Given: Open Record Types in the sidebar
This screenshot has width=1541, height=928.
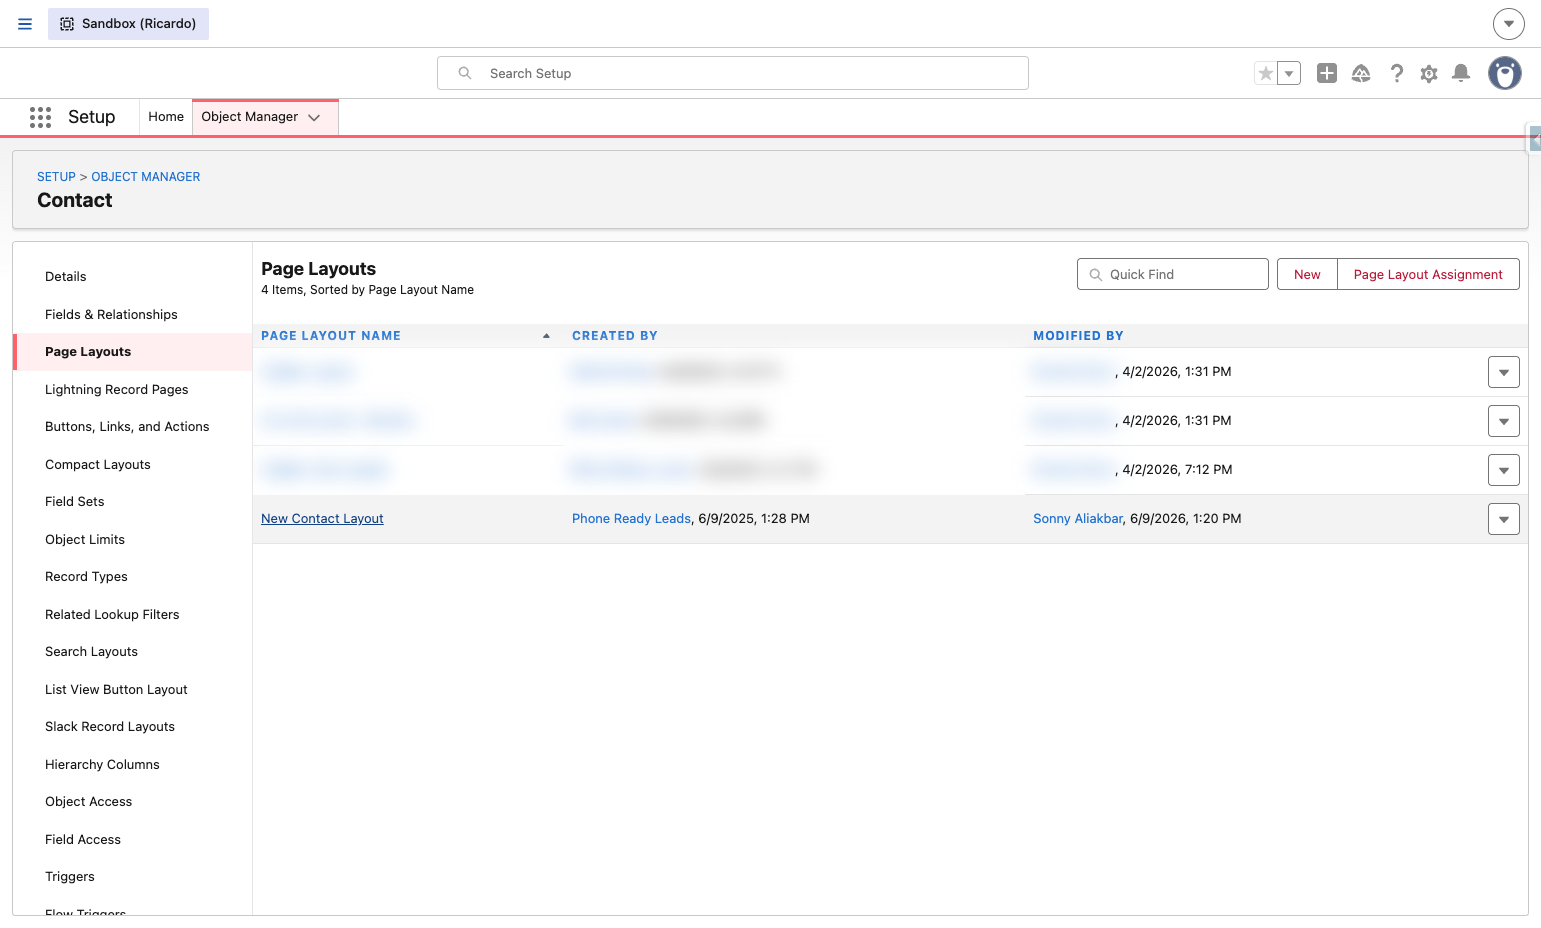Looking at the screenshot, I should (86, 577).
